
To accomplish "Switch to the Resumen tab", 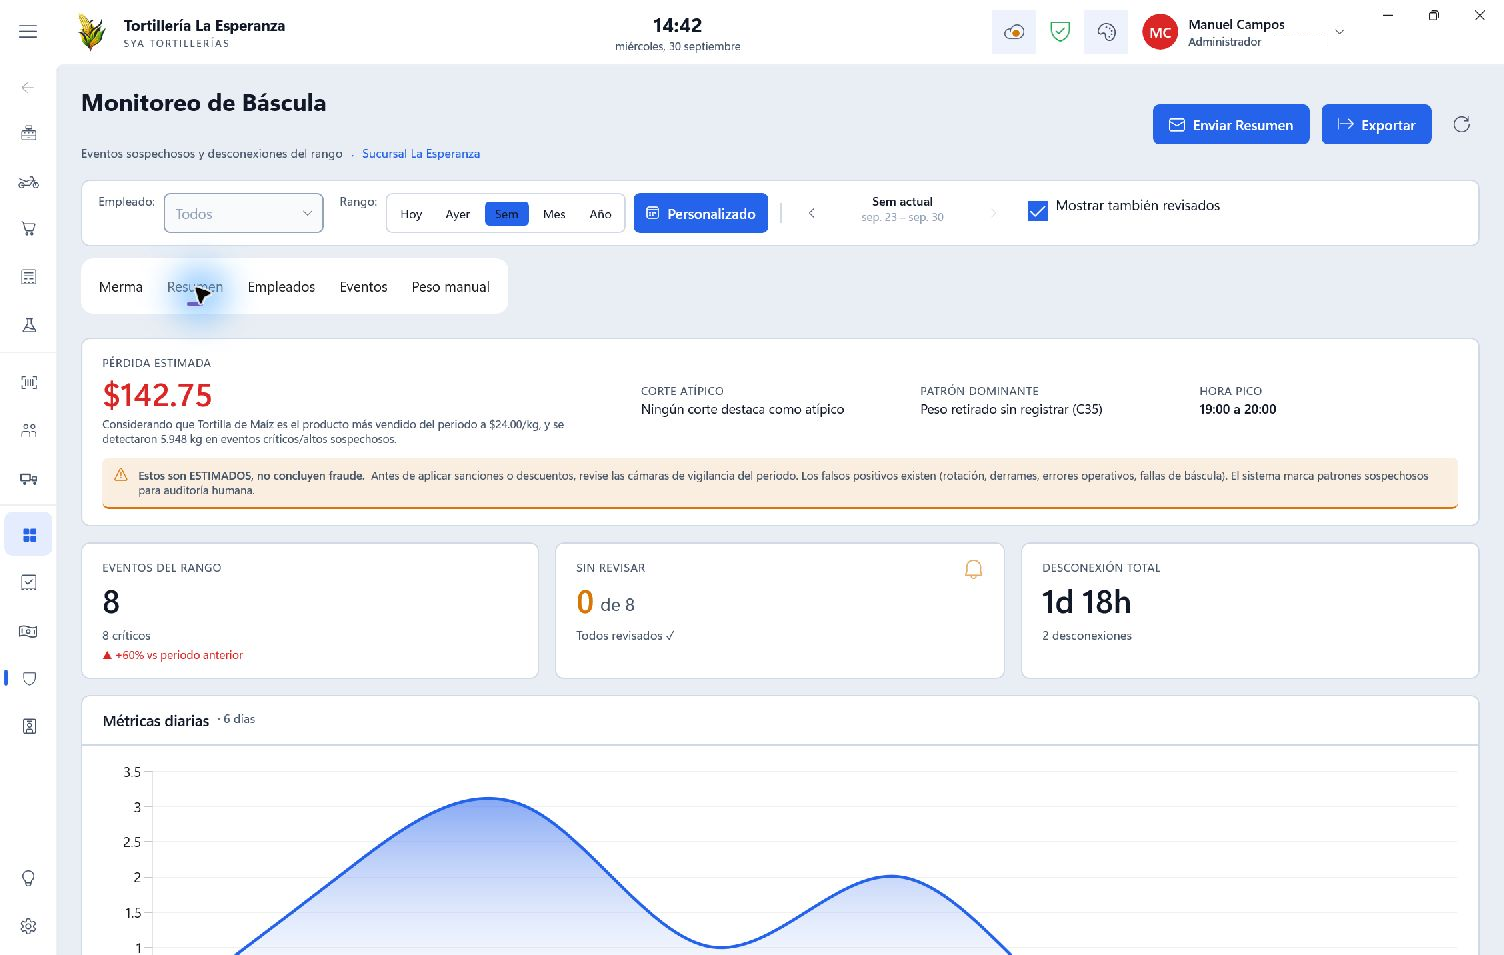I will click(195, 287).
